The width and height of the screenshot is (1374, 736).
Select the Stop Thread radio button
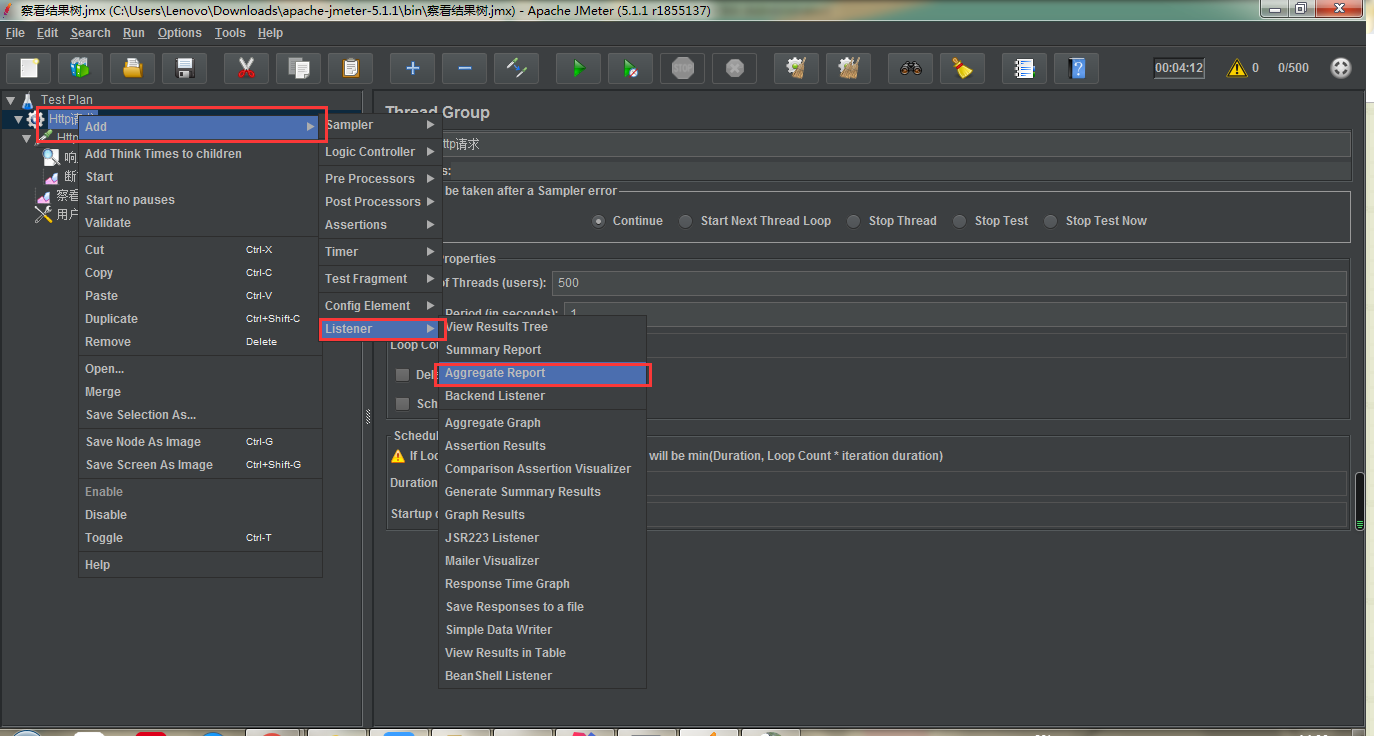pyautogui.click(x=853, y=221)
